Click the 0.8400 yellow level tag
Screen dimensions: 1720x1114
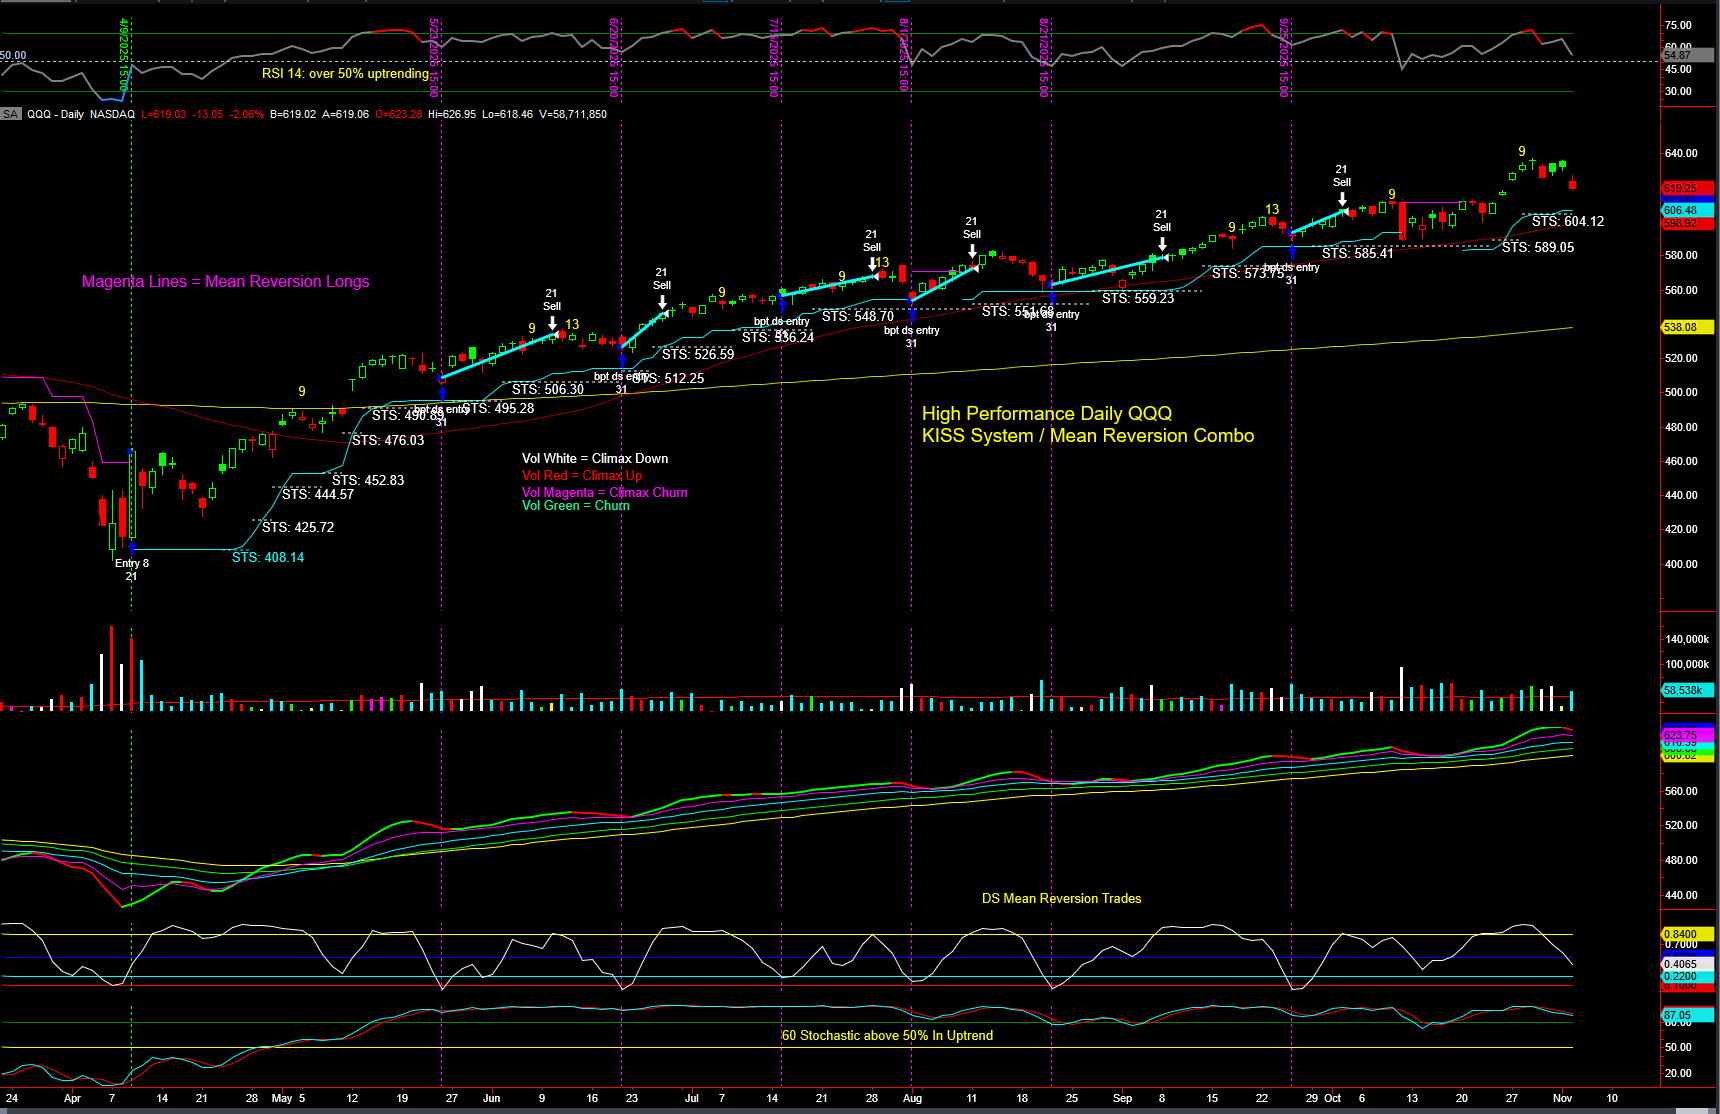coord(1684,934)
